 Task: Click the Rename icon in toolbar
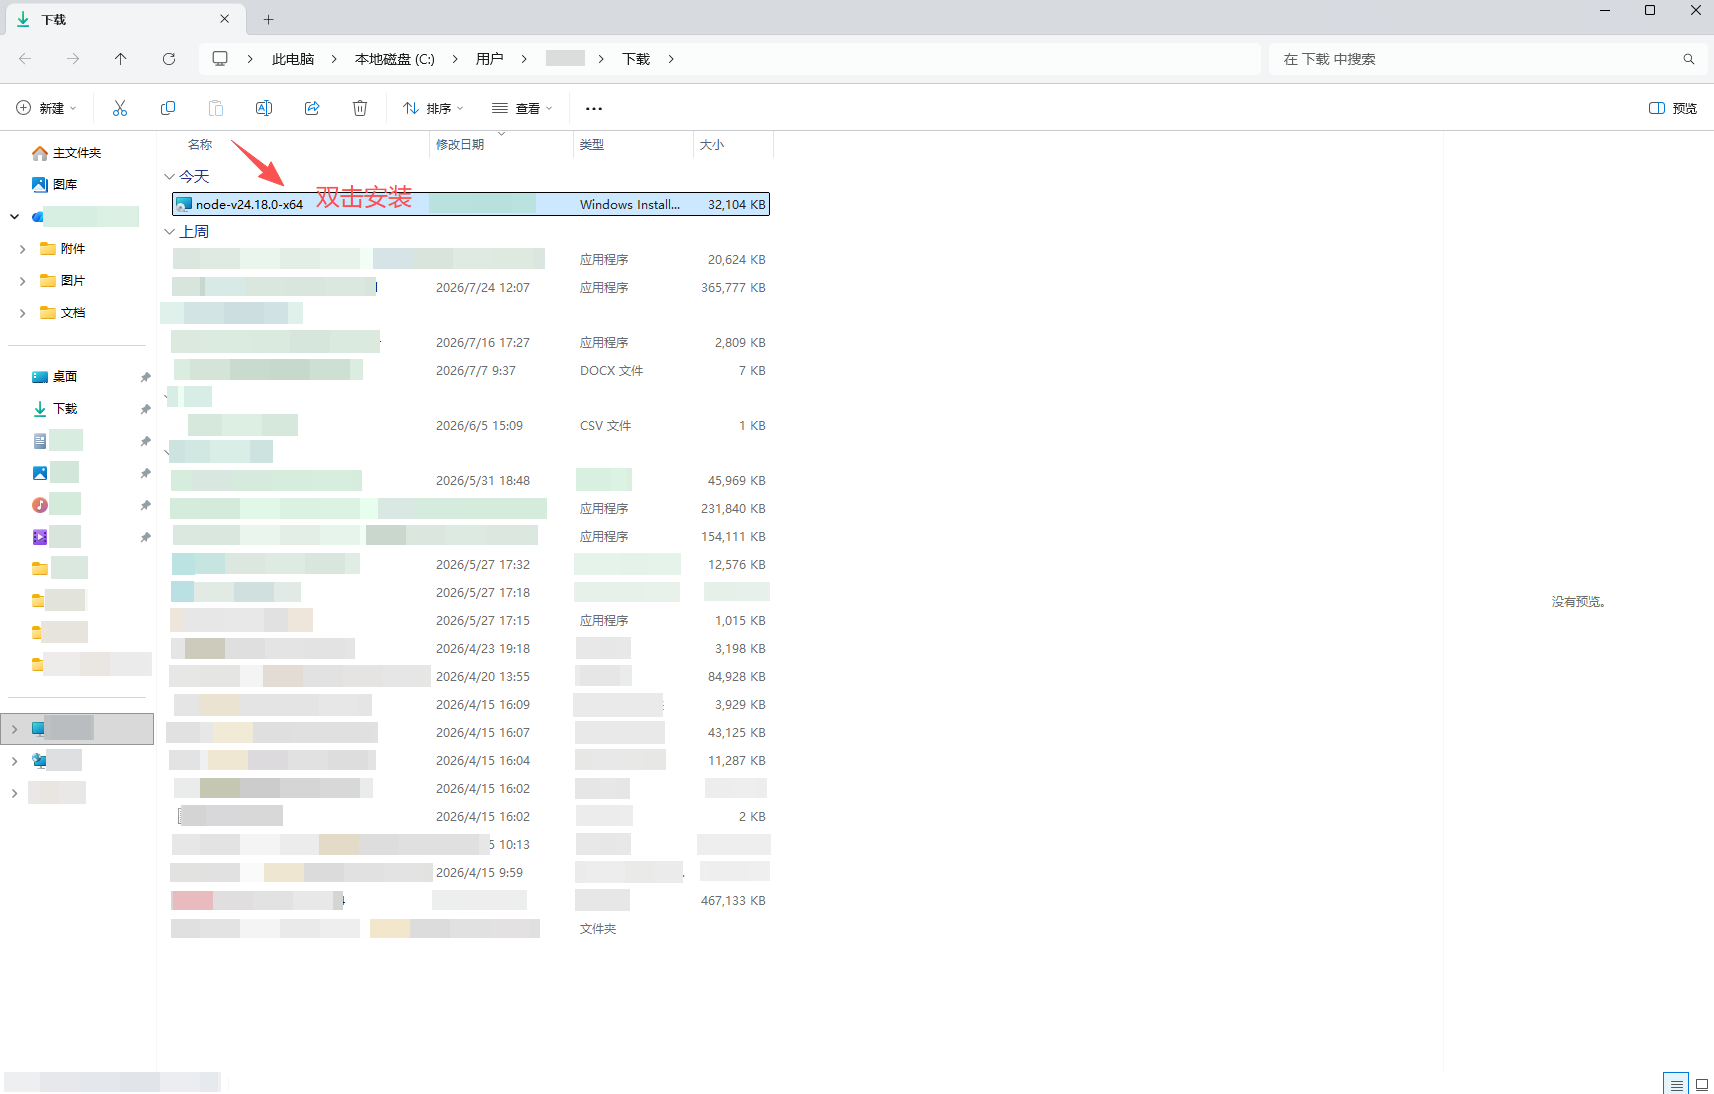pos(264,108)
